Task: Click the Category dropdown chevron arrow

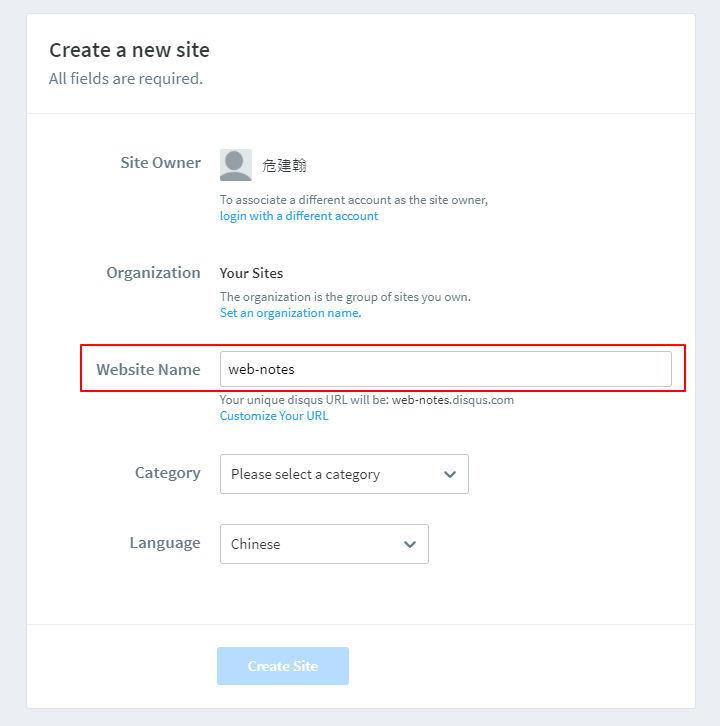Action: pos(450,474)
